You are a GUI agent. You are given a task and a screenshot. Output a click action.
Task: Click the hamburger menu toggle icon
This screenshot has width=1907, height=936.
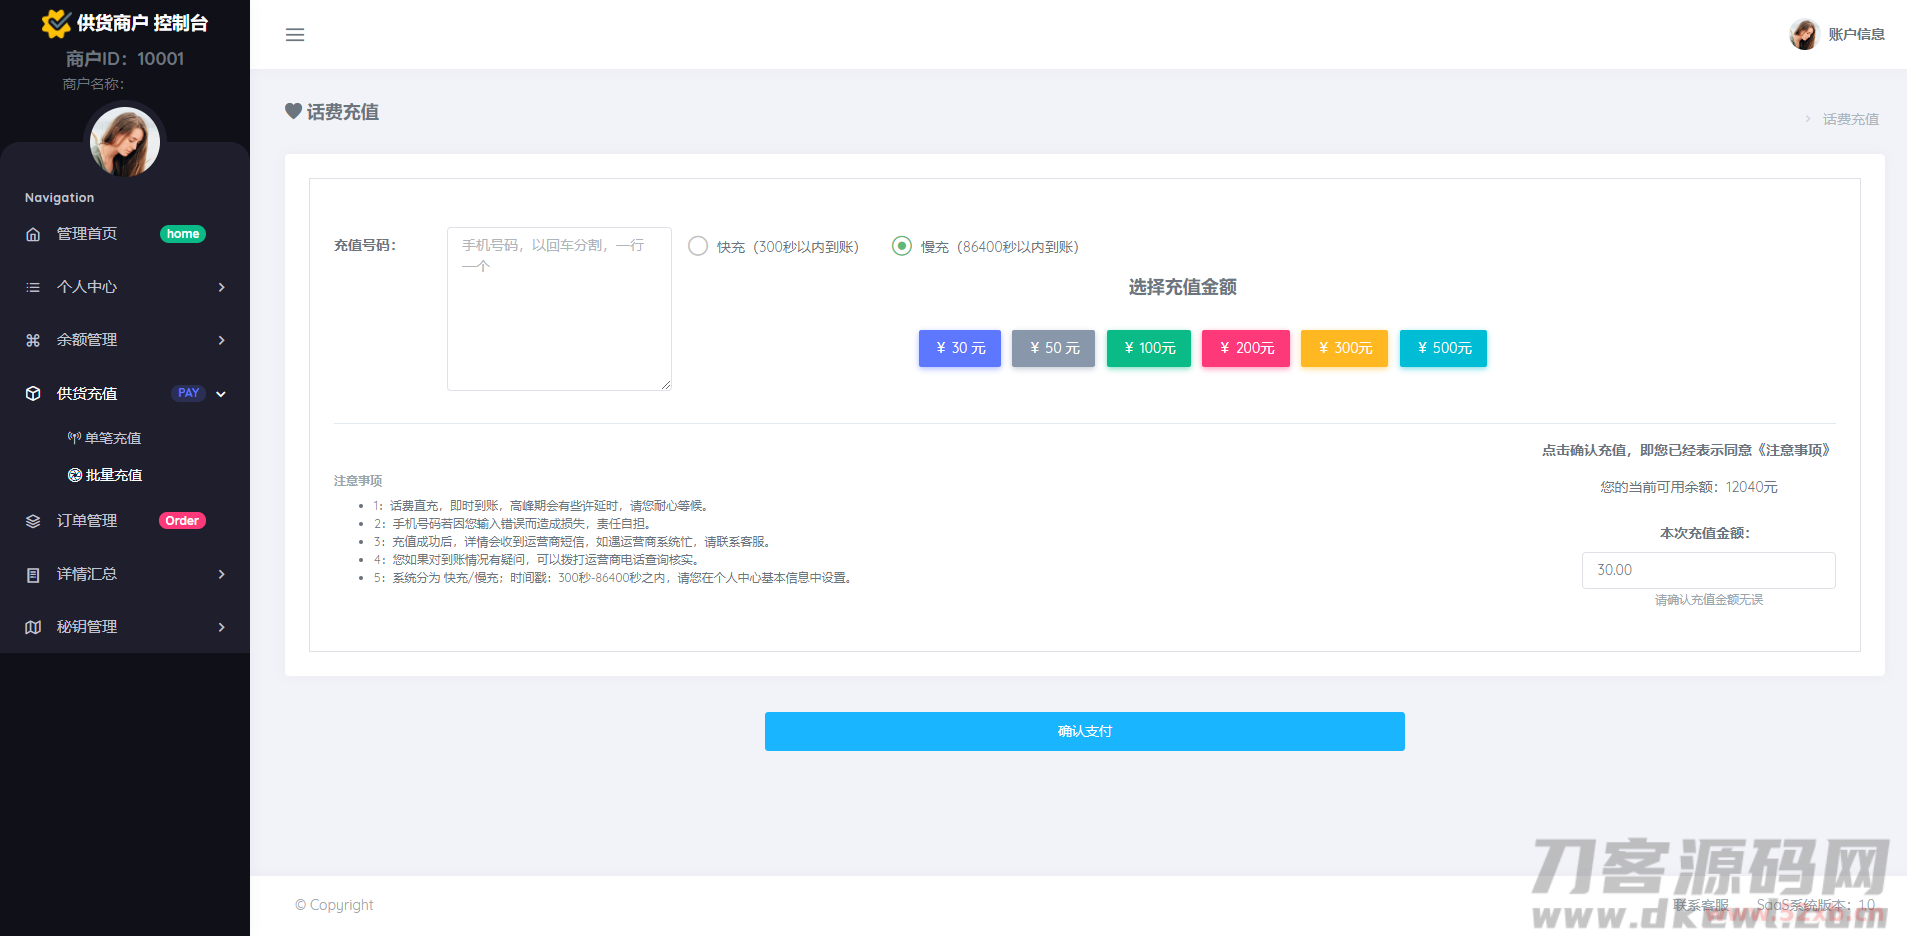coord(295,35)
